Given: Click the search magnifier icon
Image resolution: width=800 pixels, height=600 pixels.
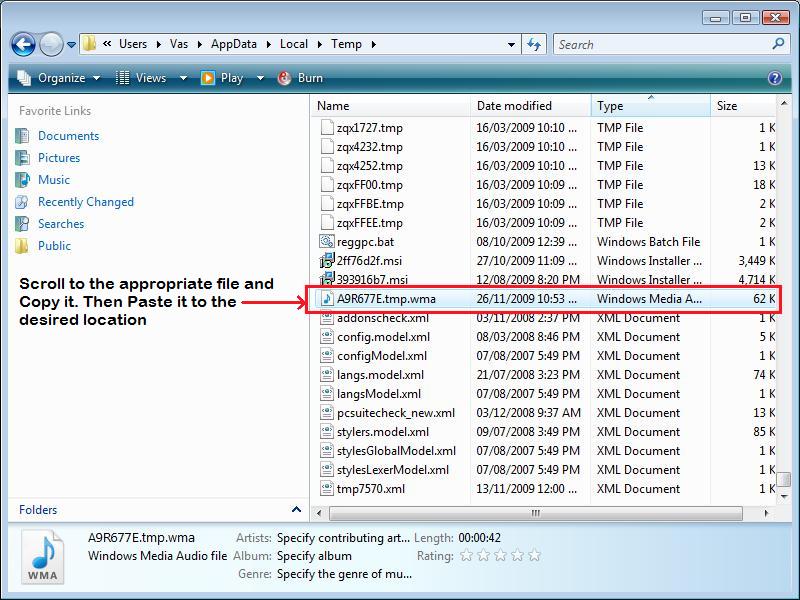Looking at the screenshot, I should coord(776,44).
